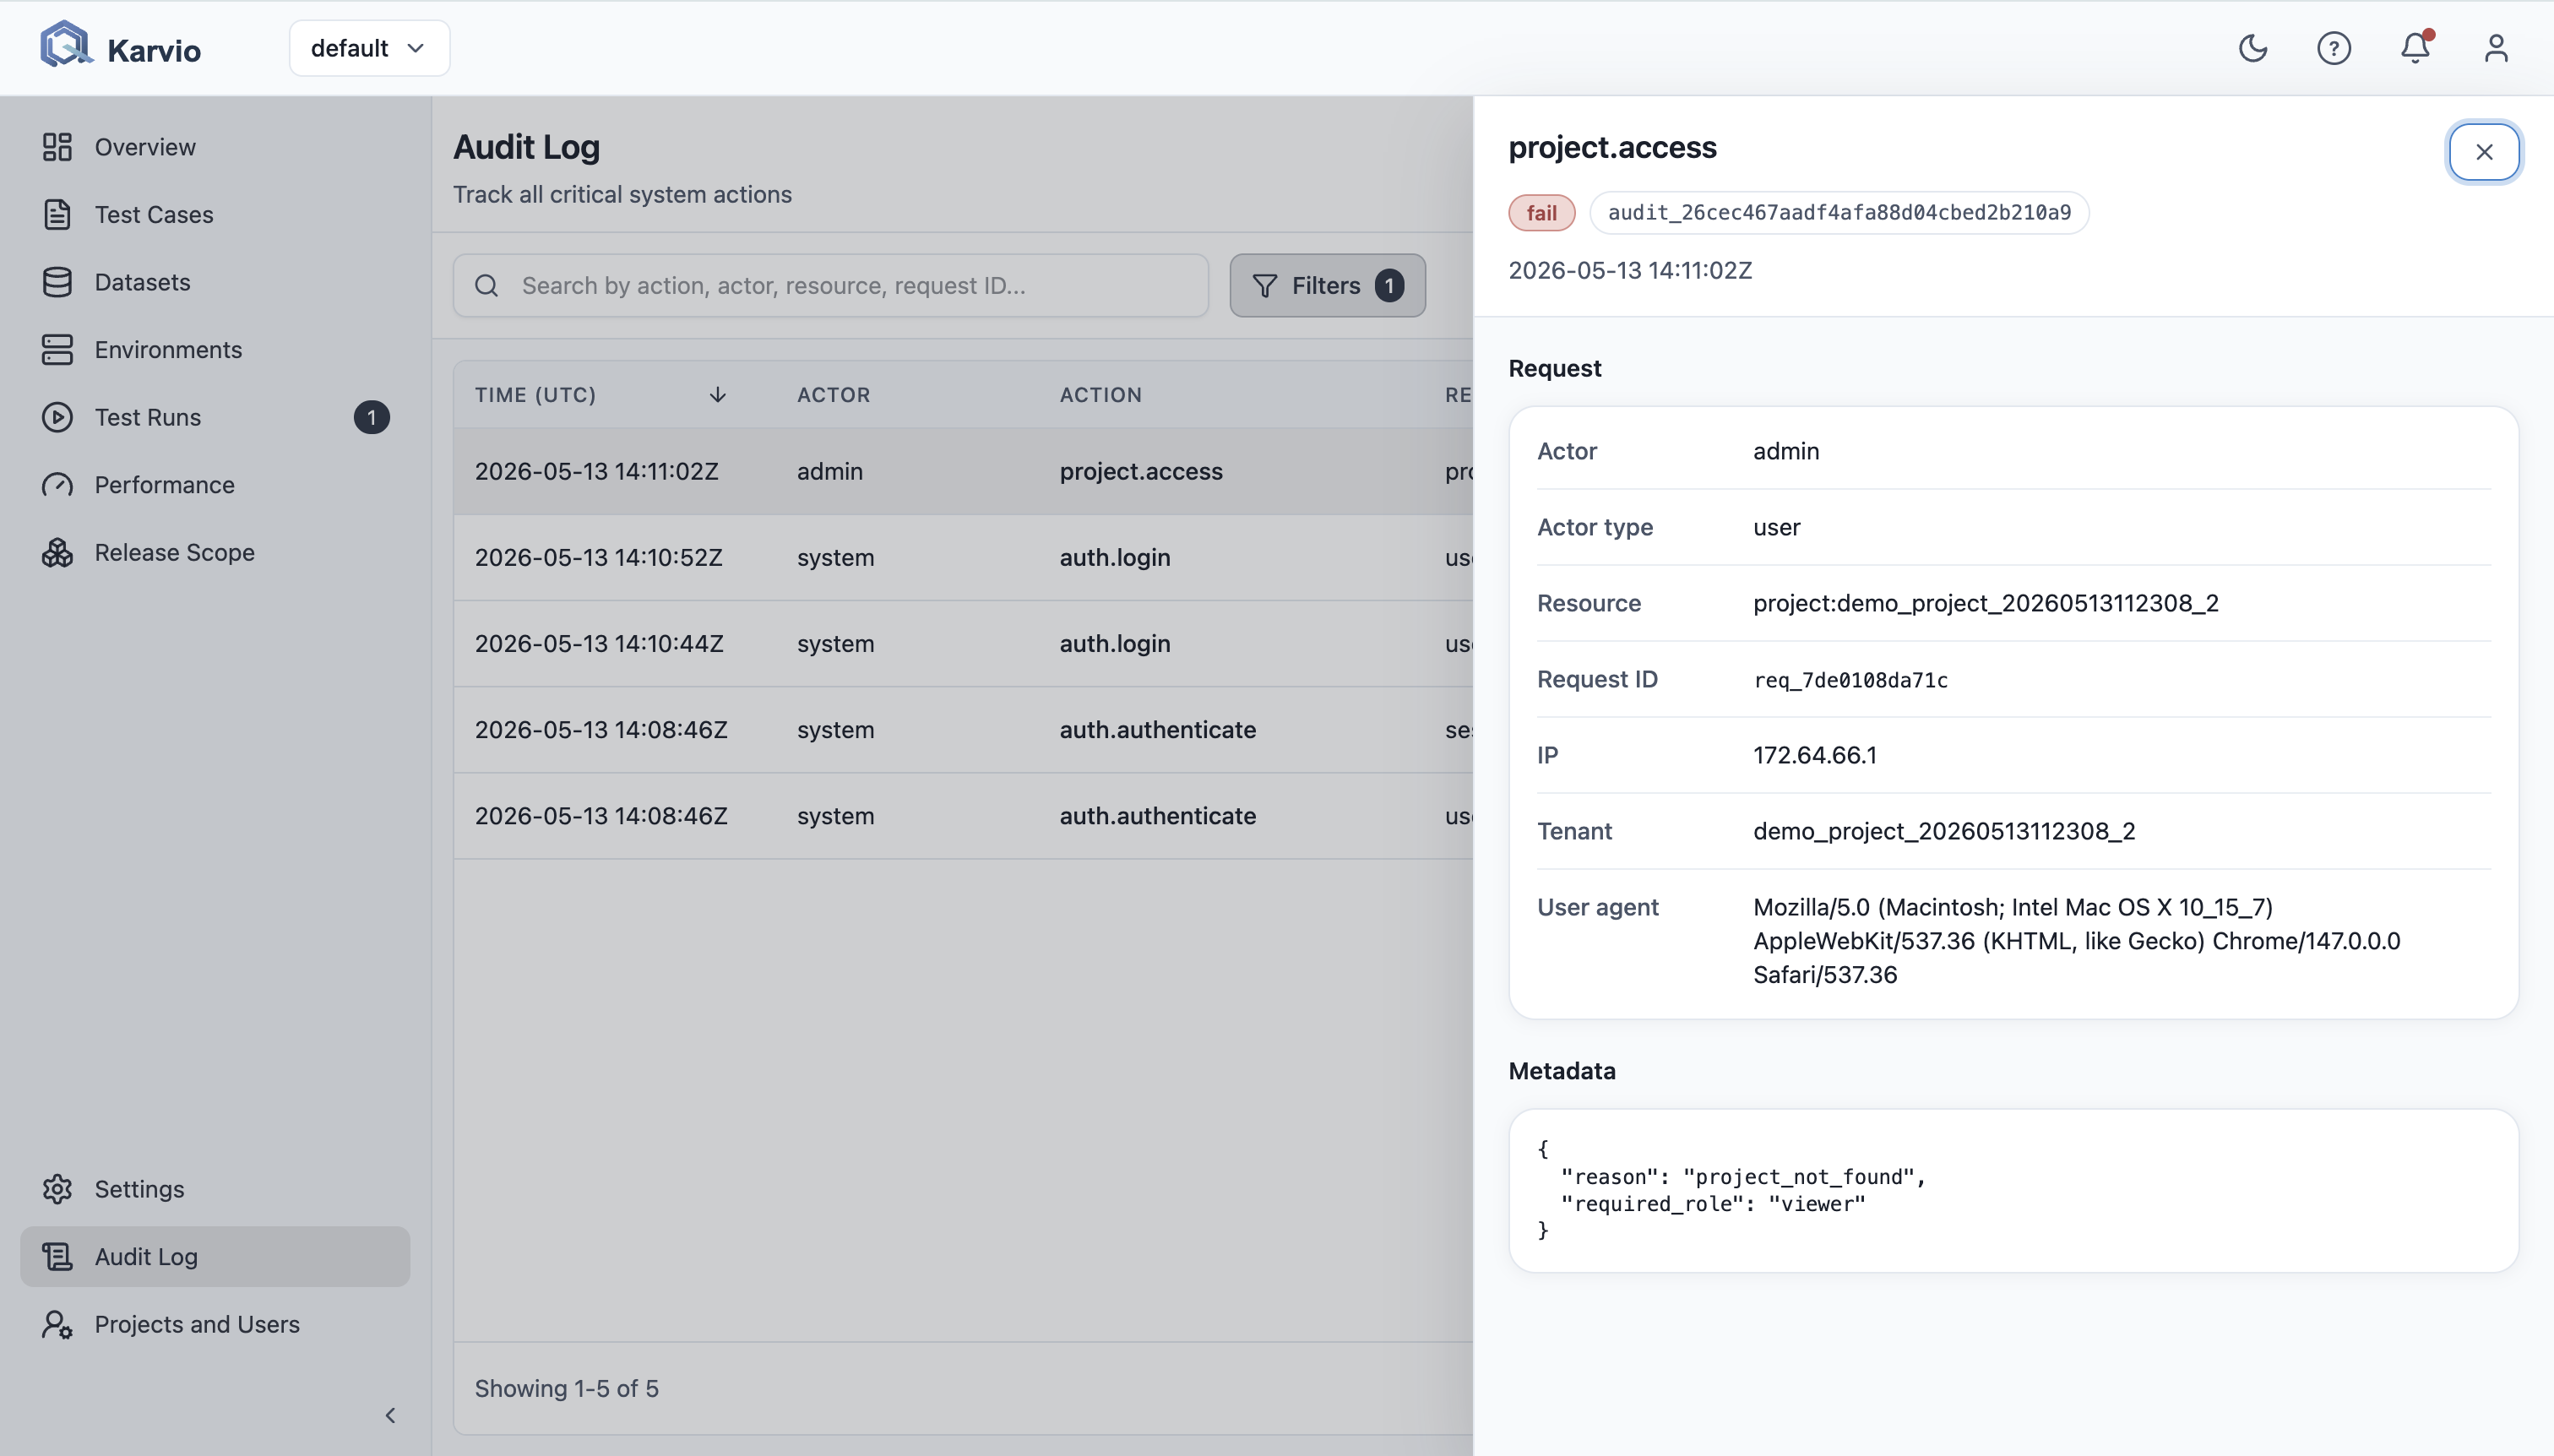Viewport: 2554px width, 1456px height.
Task: Sort by Time (UTC) column header
Action: click(x=535, y=394)
